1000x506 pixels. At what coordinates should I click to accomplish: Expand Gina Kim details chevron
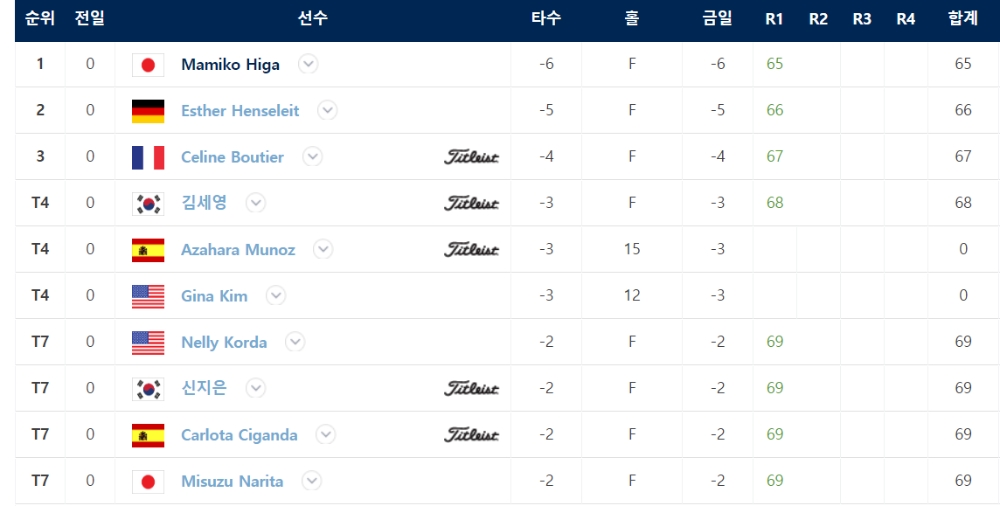coord(276,295)
